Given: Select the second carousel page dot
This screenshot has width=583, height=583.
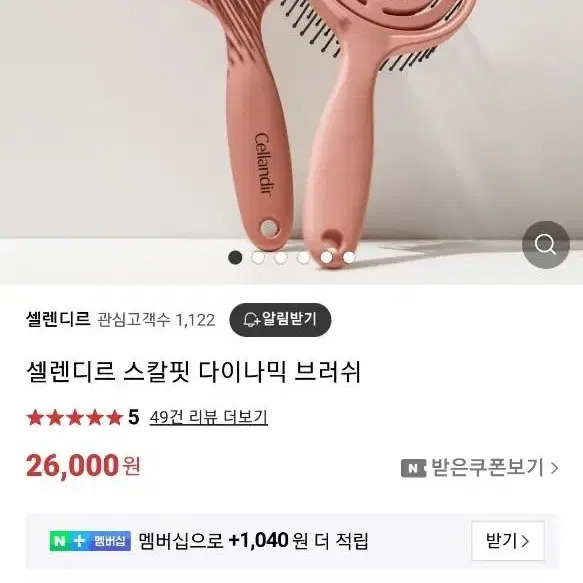Looking at the screenshot, I should click(x=258, y=257).
